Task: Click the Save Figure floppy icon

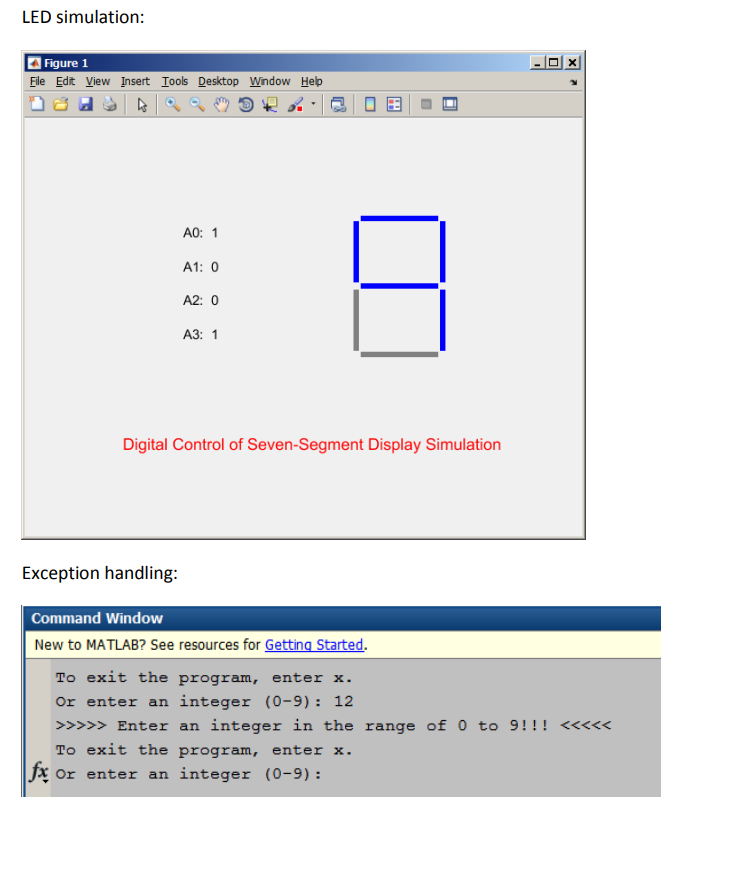Action: [86, 104]
